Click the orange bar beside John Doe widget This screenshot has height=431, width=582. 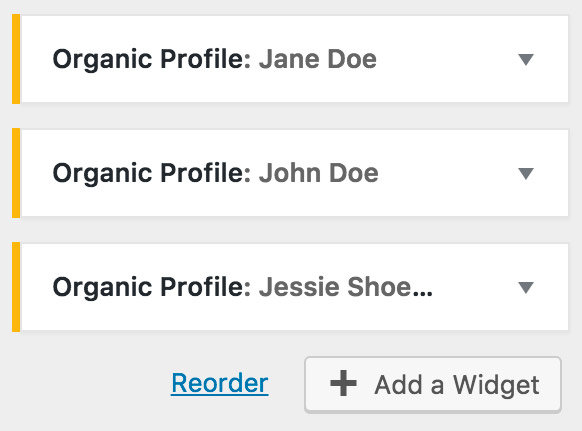point(16,173)
